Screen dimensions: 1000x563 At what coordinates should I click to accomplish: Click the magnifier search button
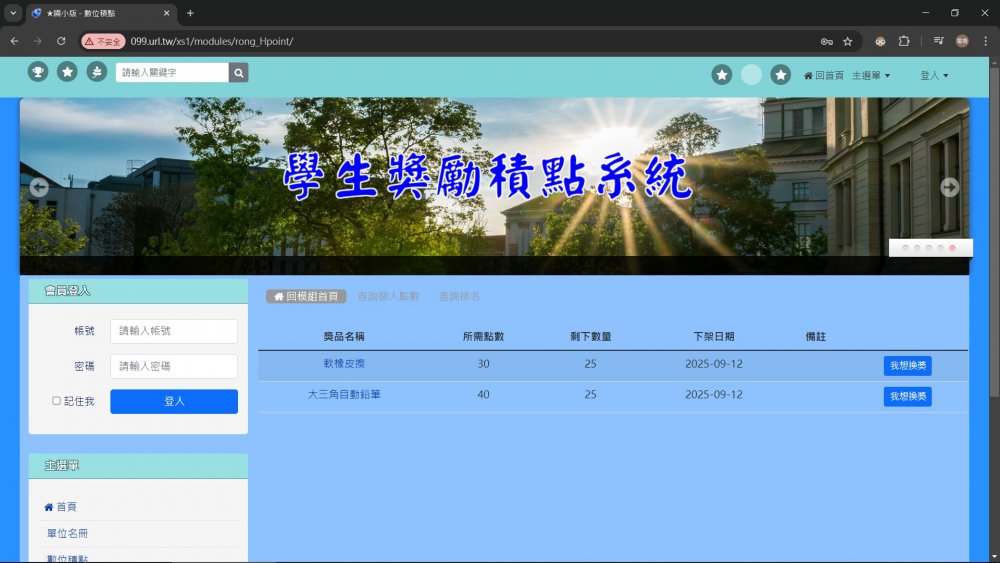point(238,72)
